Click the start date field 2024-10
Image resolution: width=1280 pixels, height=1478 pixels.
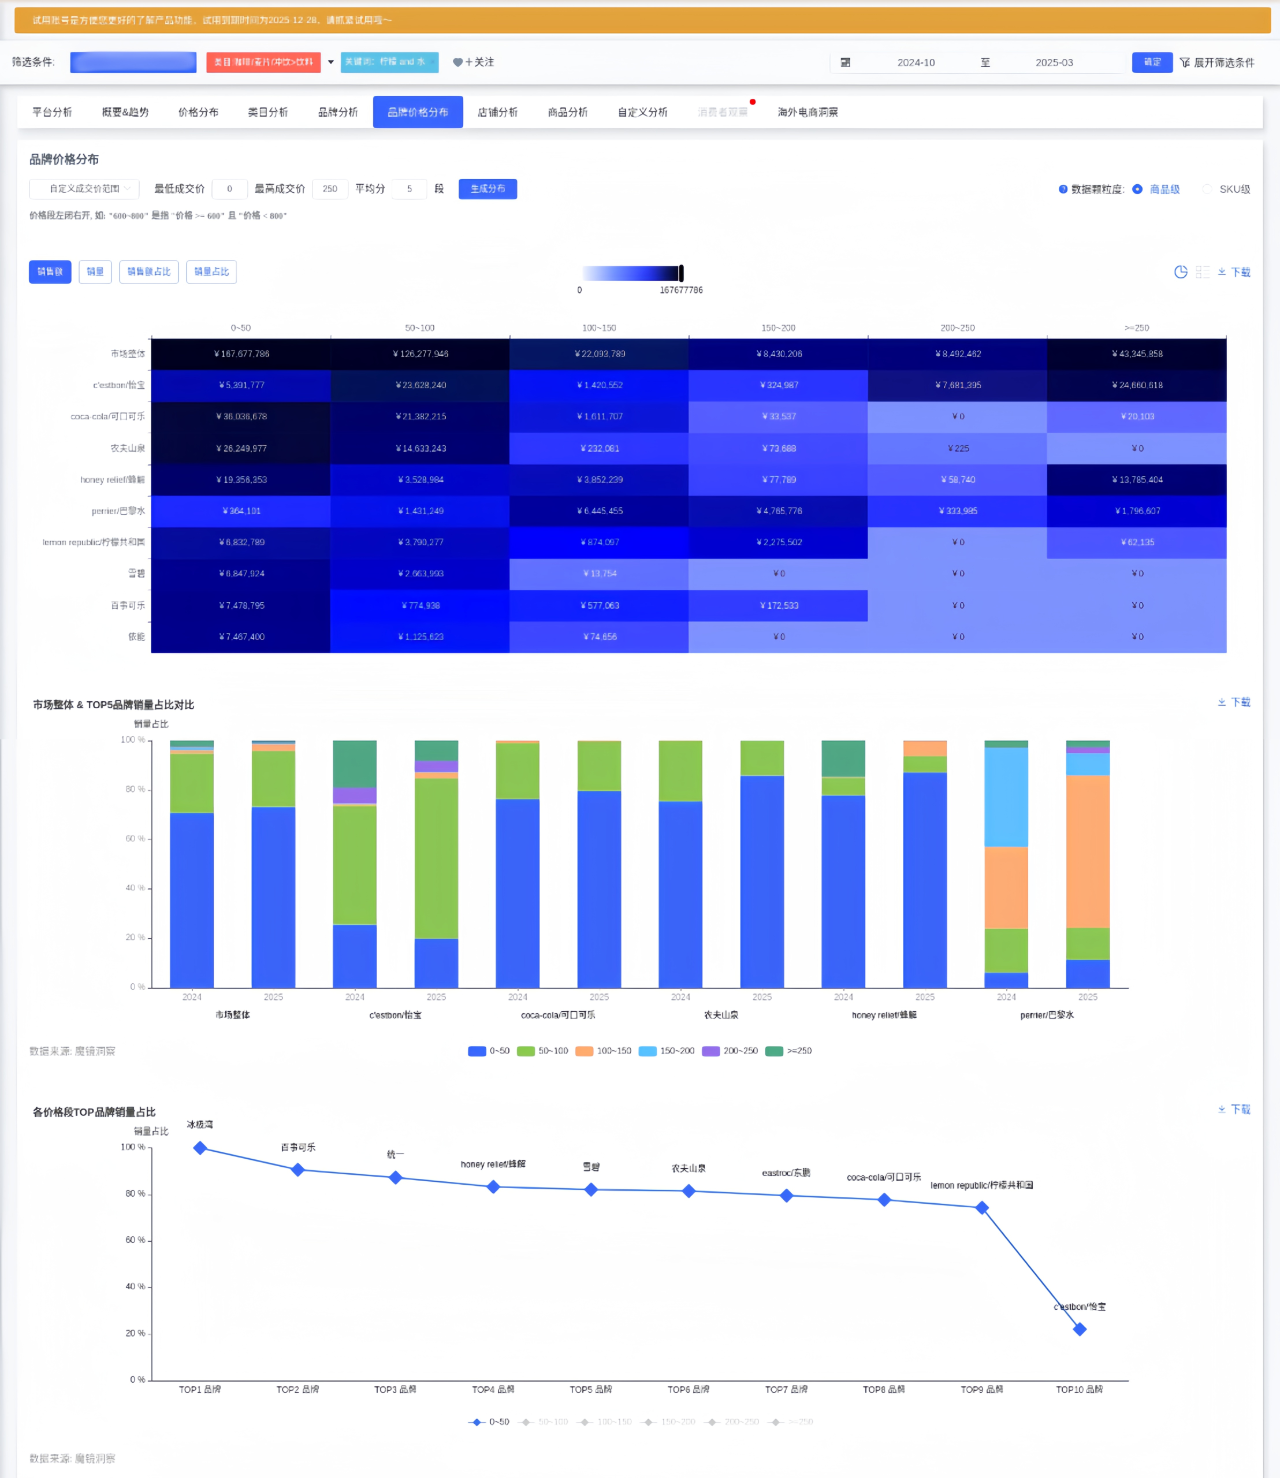[916, 62]
